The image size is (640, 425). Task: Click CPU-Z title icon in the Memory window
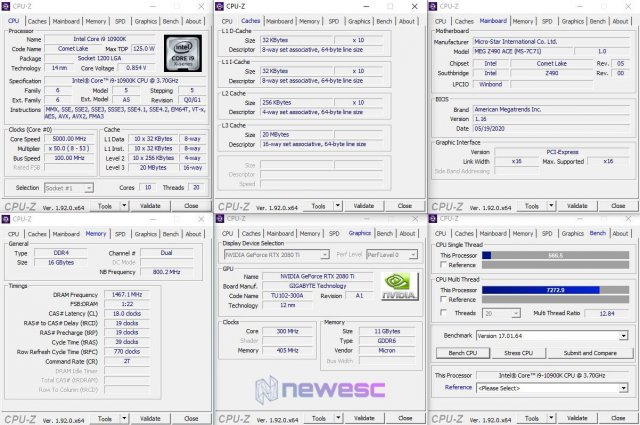(7, 218)
